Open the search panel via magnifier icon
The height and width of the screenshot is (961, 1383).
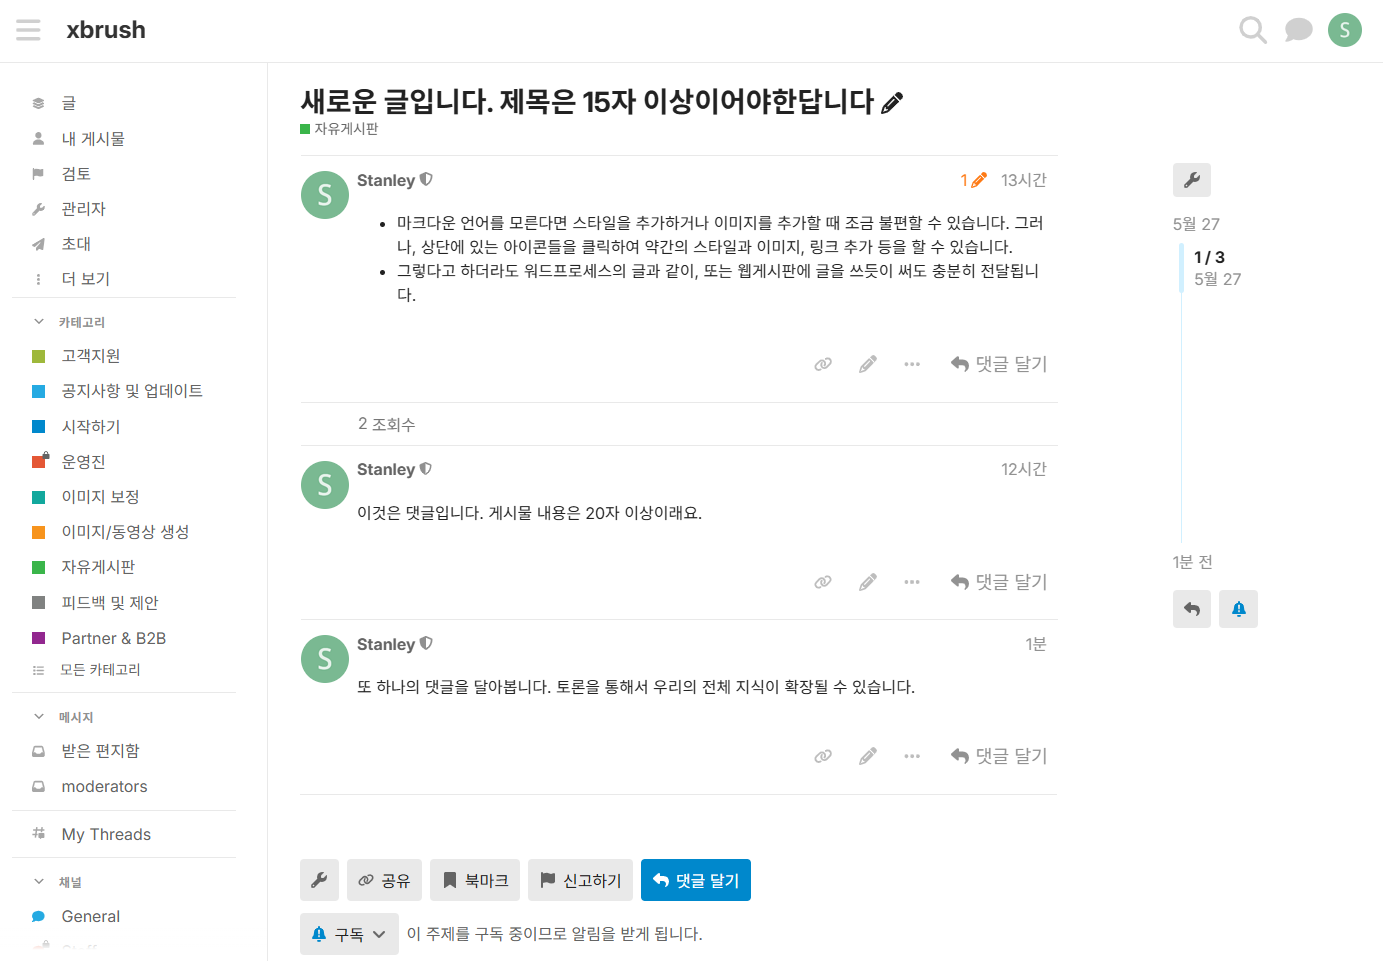(x=1252, y=30)
